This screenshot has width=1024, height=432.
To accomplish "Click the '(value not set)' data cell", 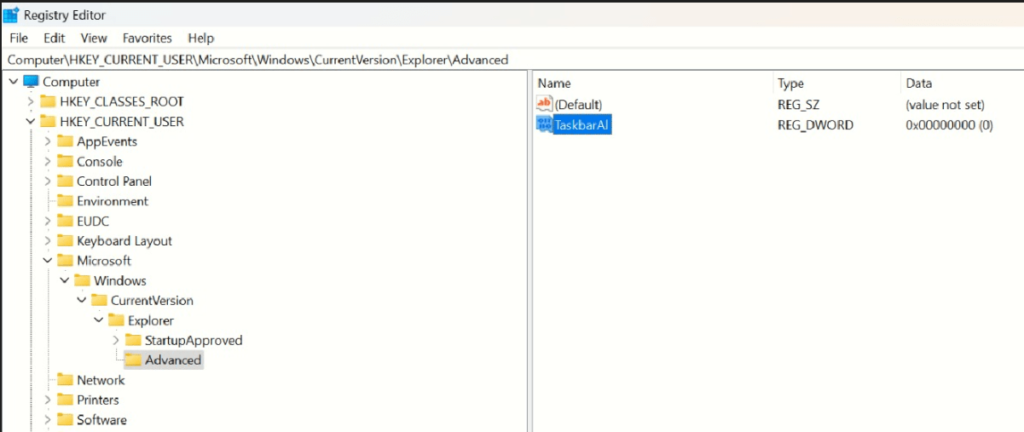I will [x=945, y=104].
